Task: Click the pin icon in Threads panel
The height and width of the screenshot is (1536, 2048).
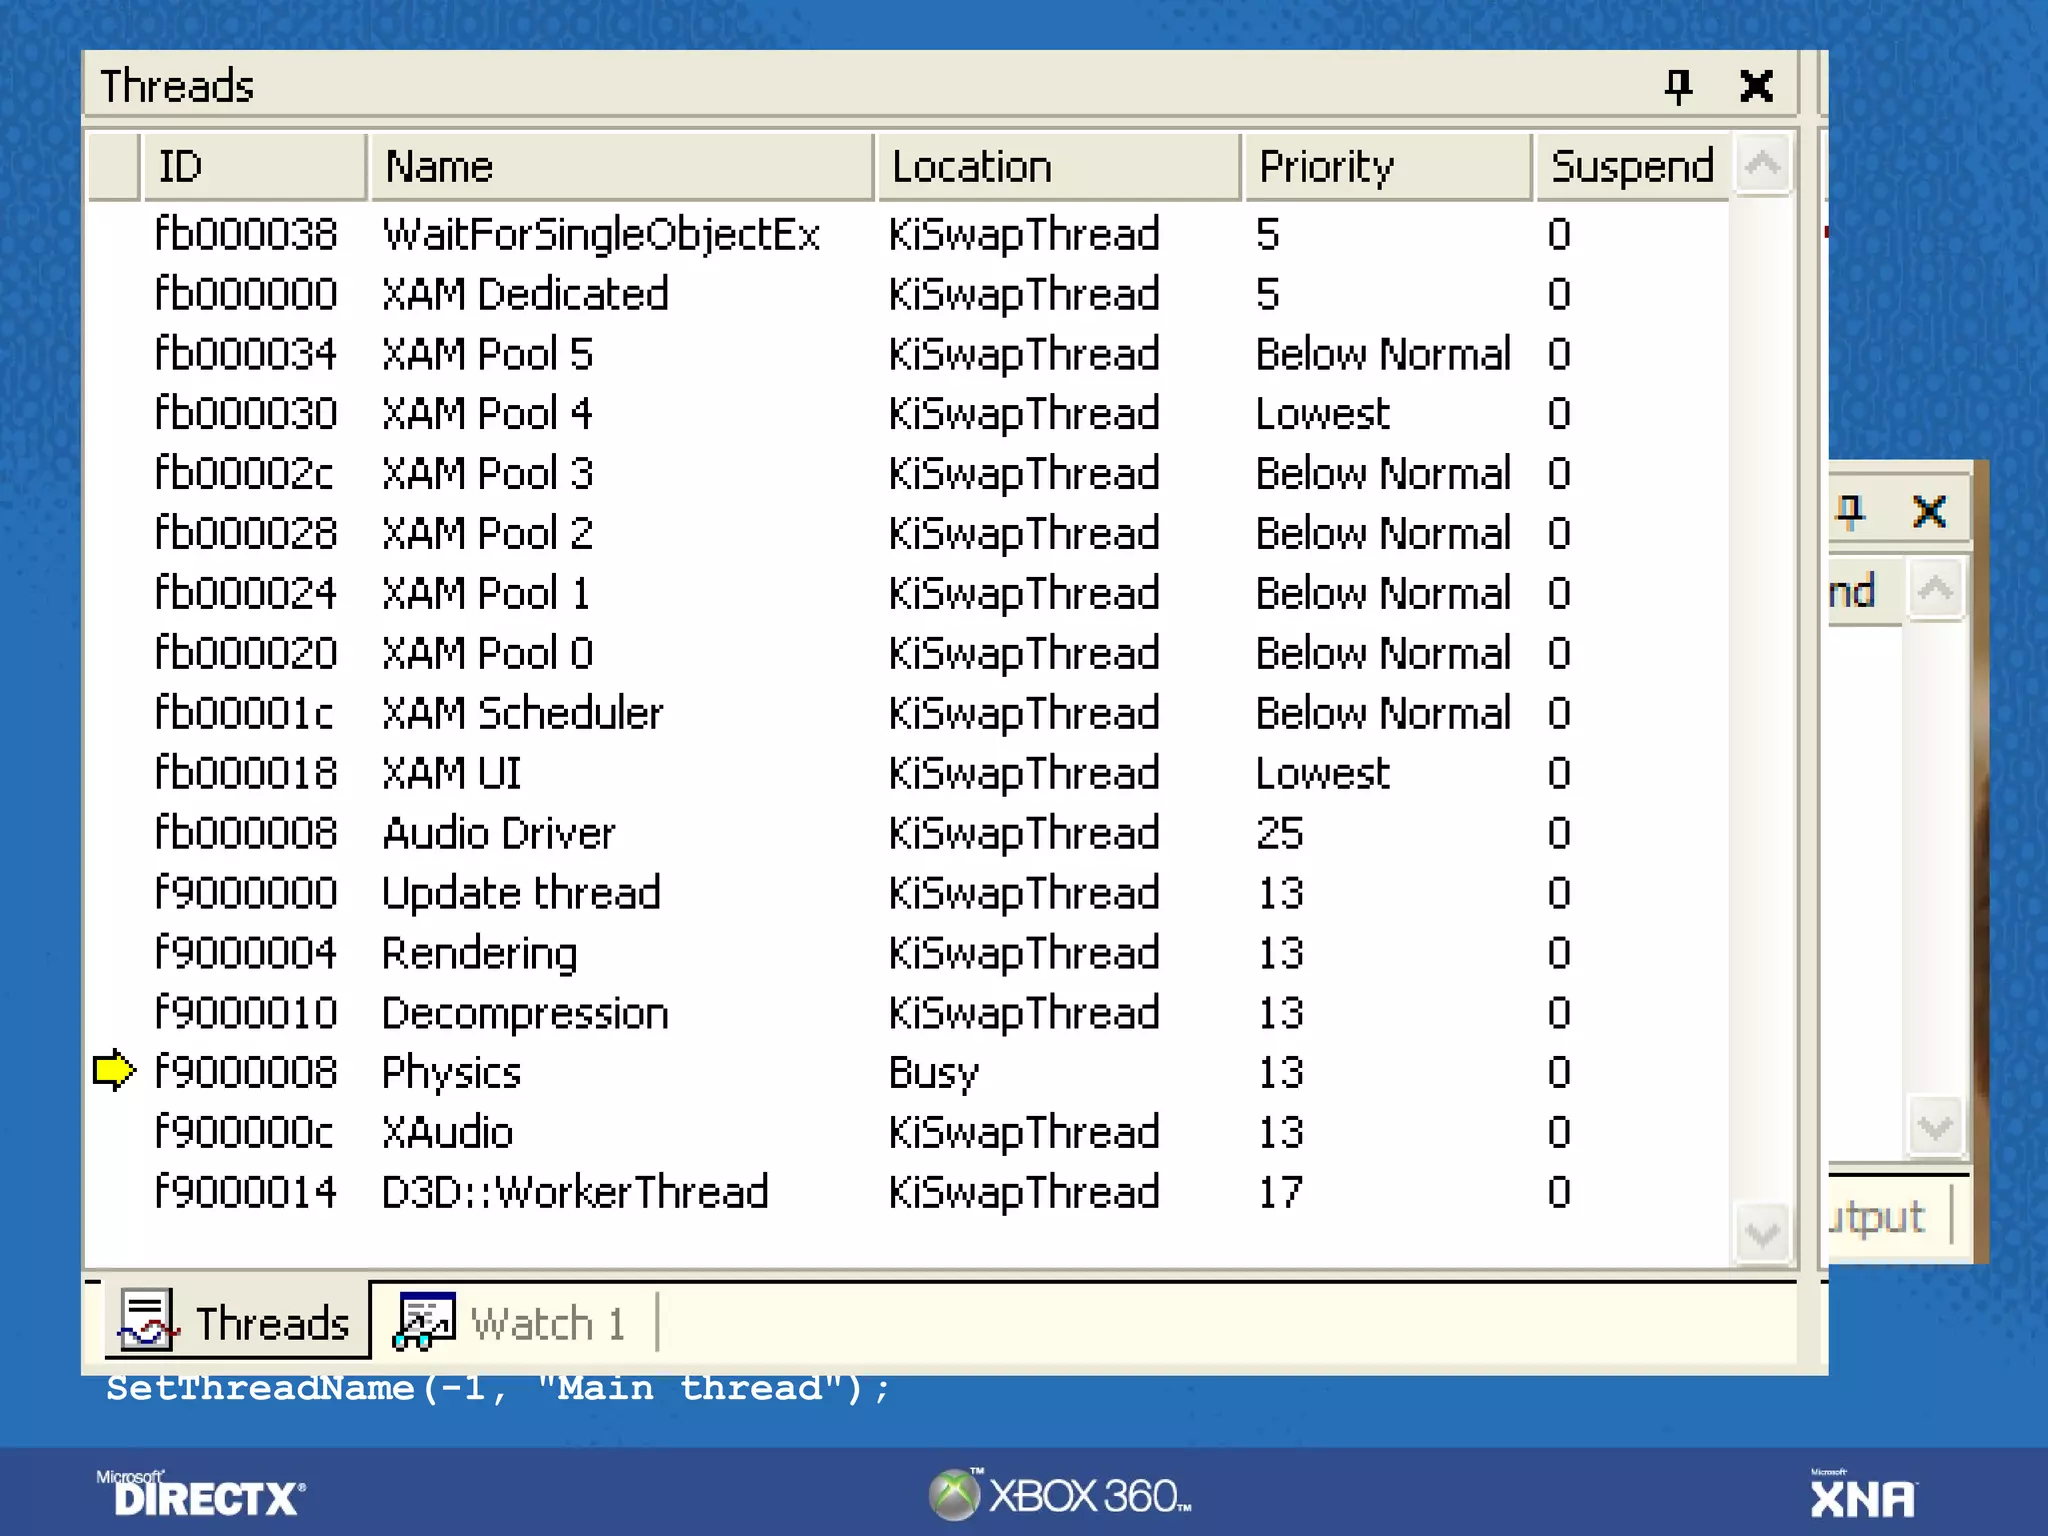Action: point(1678,87)
